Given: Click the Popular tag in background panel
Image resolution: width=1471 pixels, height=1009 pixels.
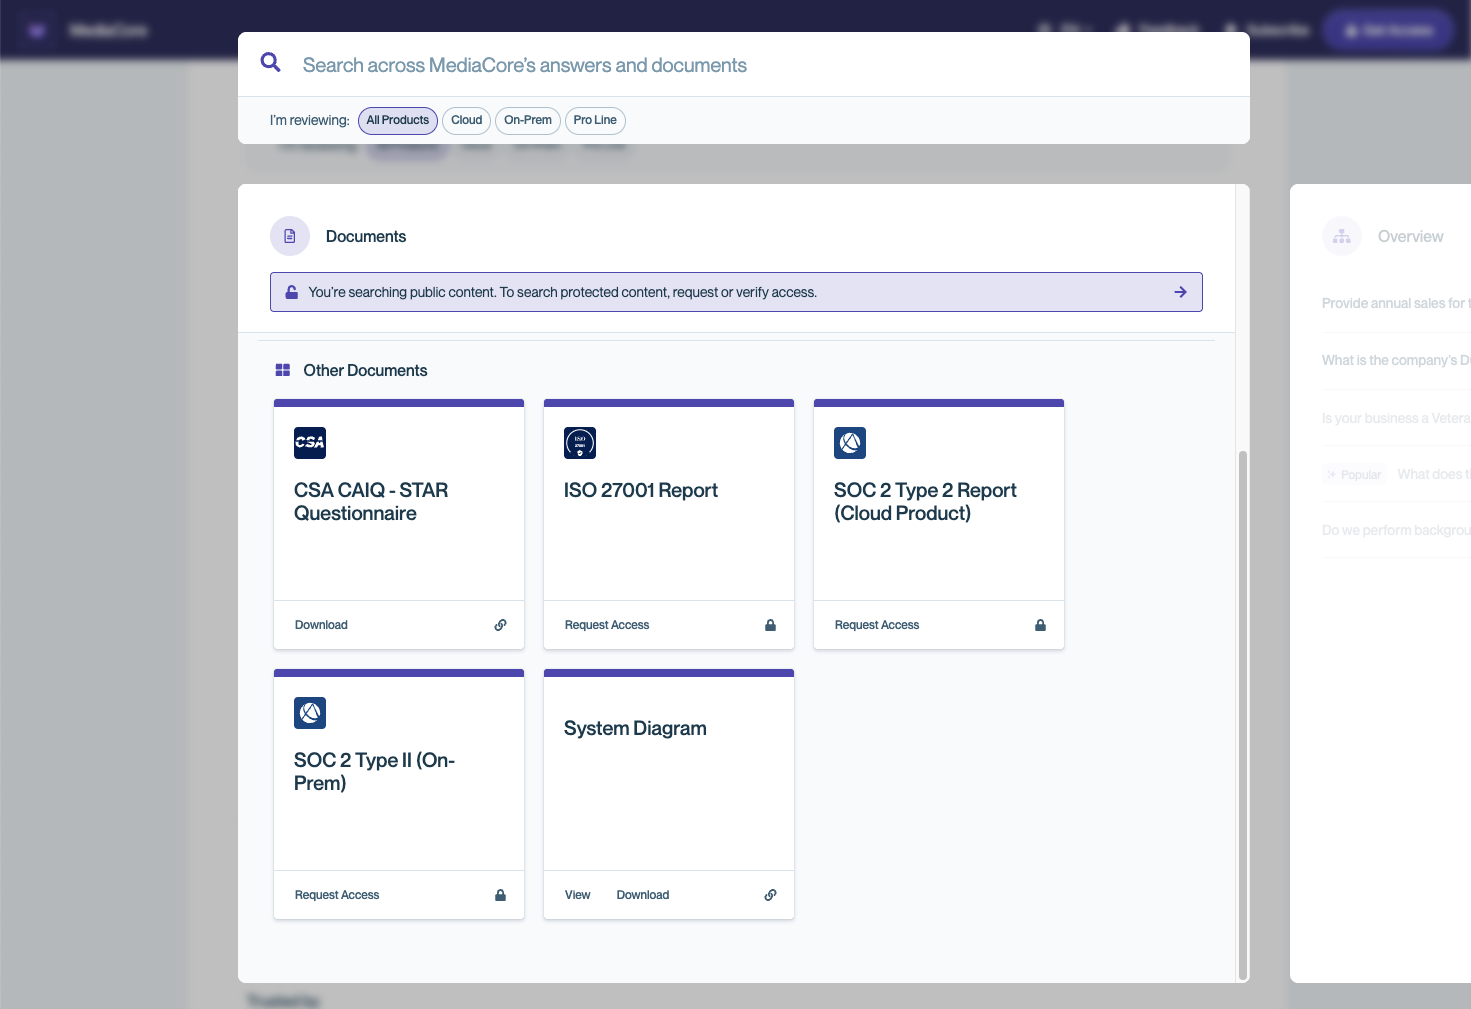Looking at the screenshot, I should click(x=1355, y=475).
